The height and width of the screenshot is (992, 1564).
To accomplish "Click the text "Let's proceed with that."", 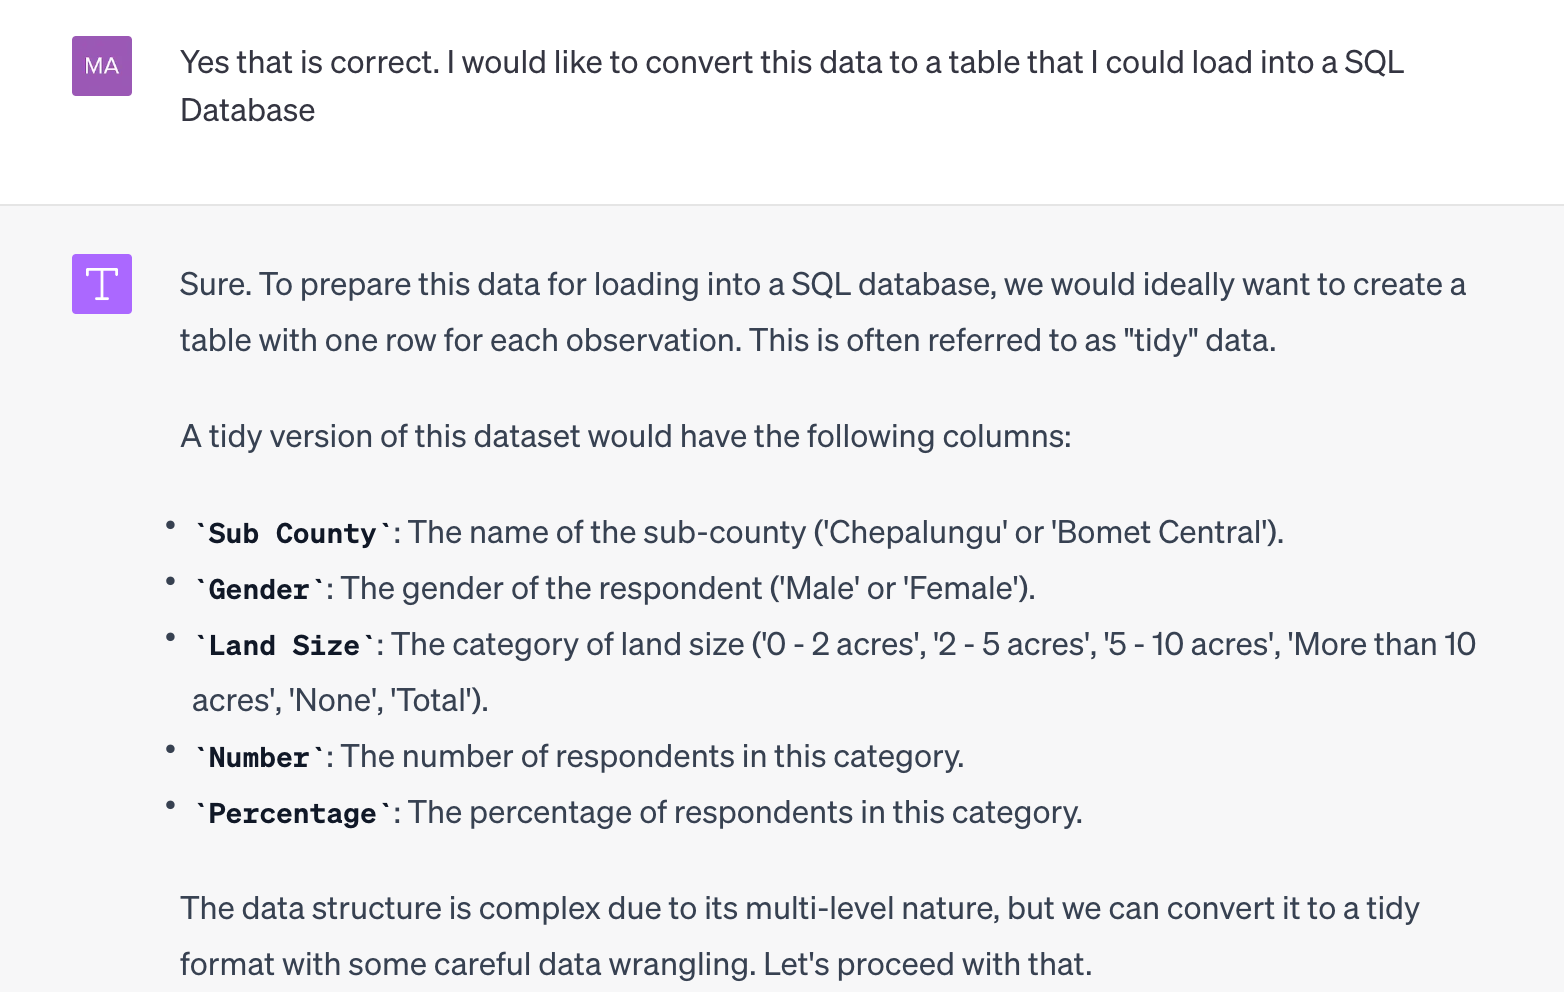I will click(927, 964).
